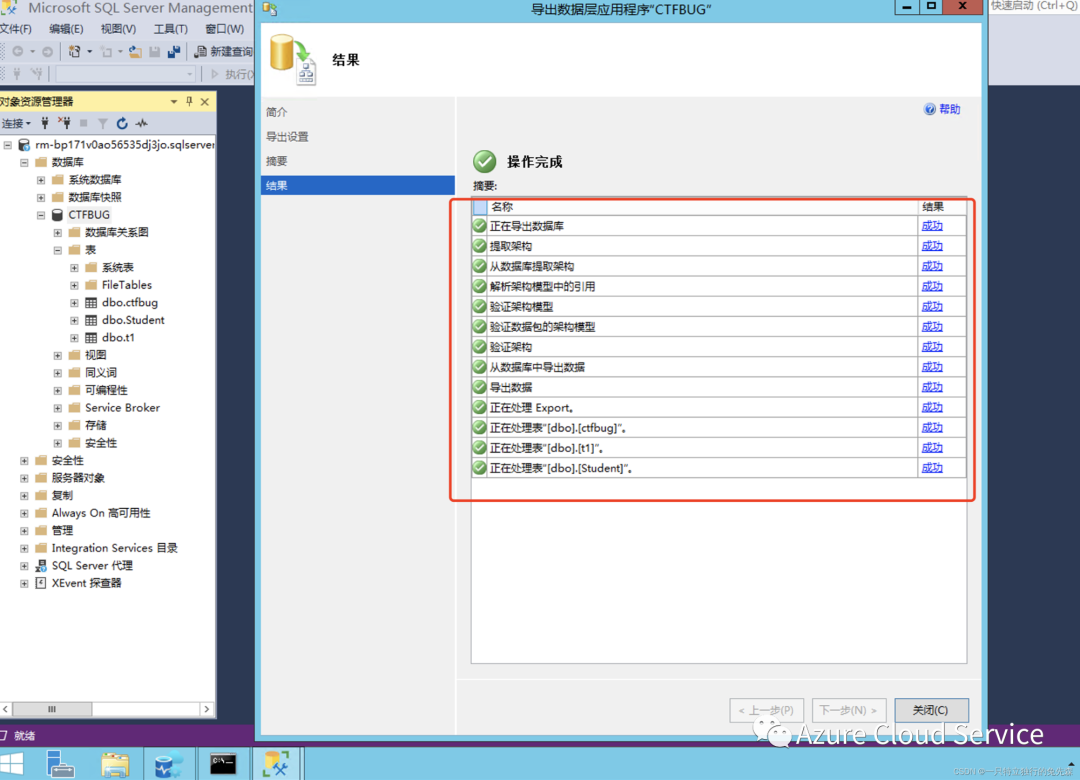Expand the 数据库快照 folder
The width and height of the screenshot is (1080, 780).
pos(41,198)
